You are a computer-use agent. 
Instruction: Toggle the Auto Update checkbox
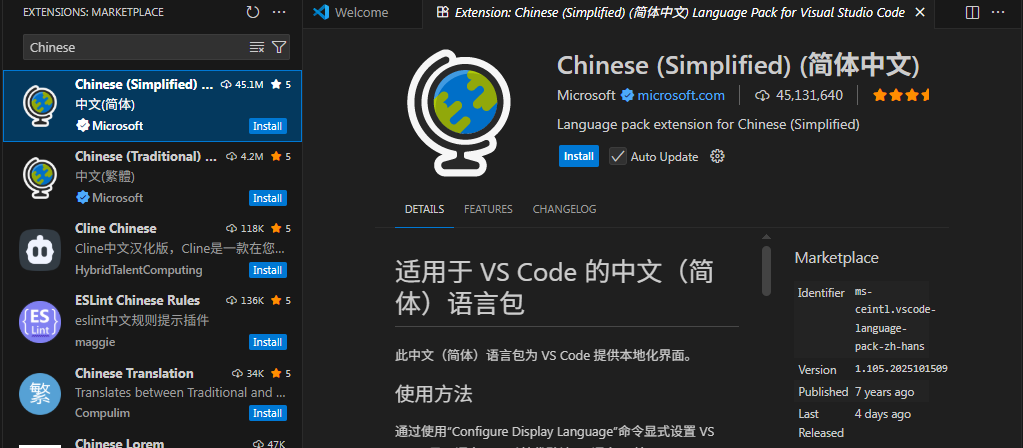[618, 157]
